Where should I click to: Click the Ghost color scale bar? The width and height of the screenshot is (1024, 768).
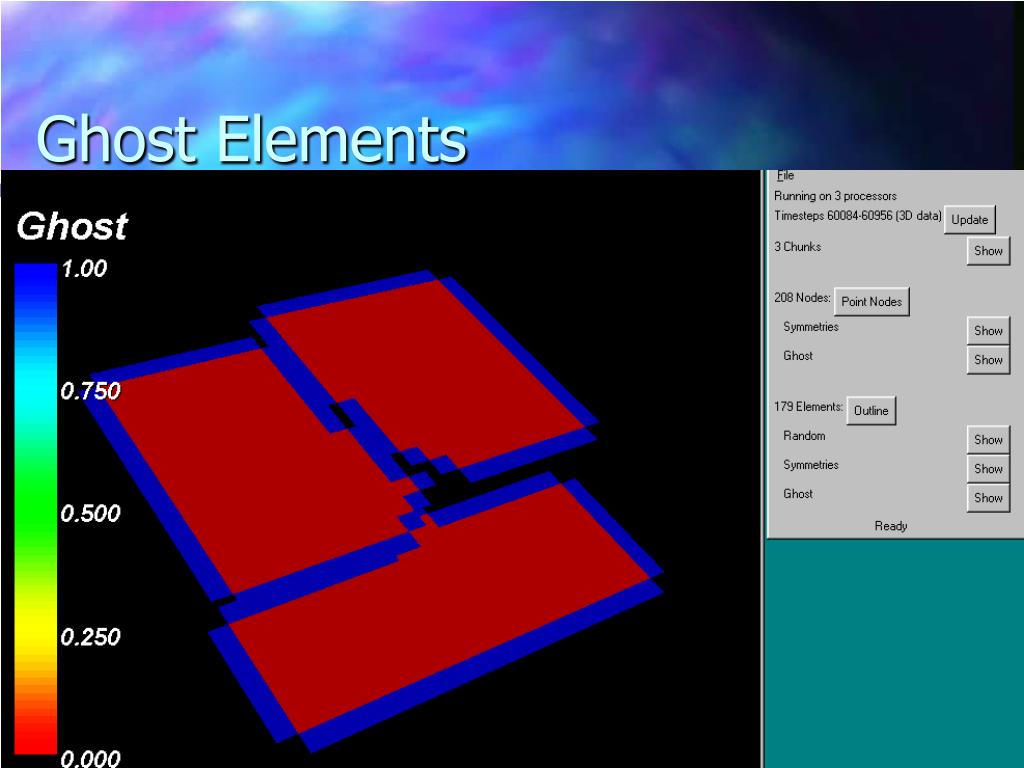point(36,509)
